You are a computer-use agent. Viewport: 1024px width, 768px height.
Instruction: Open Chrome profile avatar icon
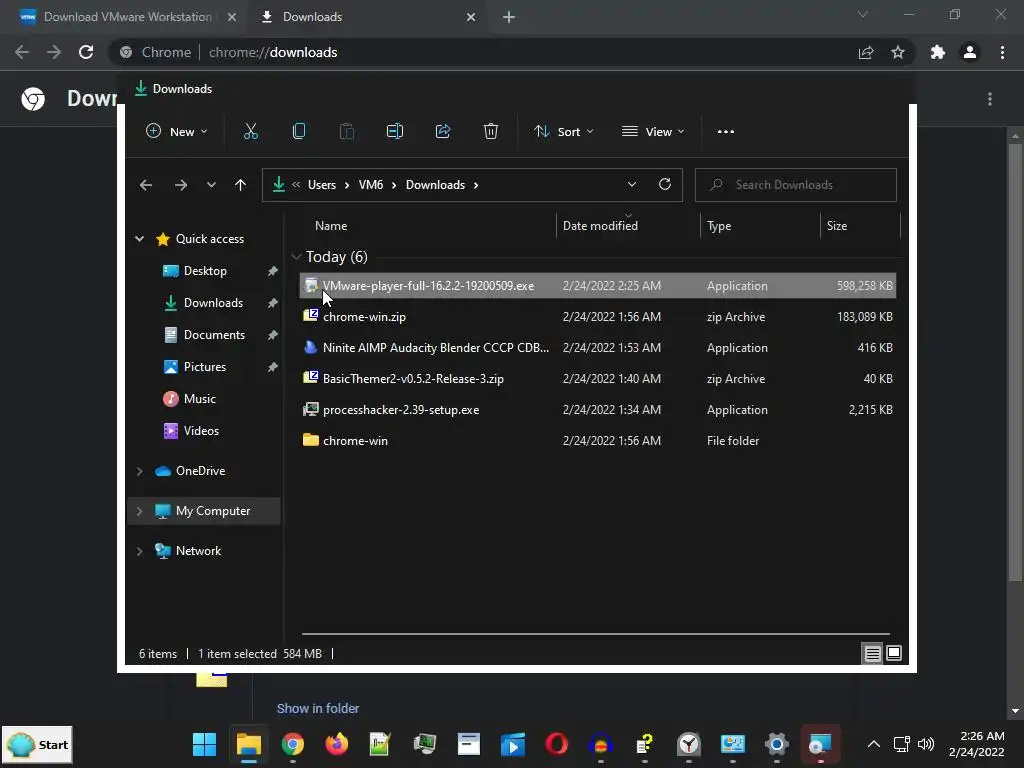tap(970, 52)
